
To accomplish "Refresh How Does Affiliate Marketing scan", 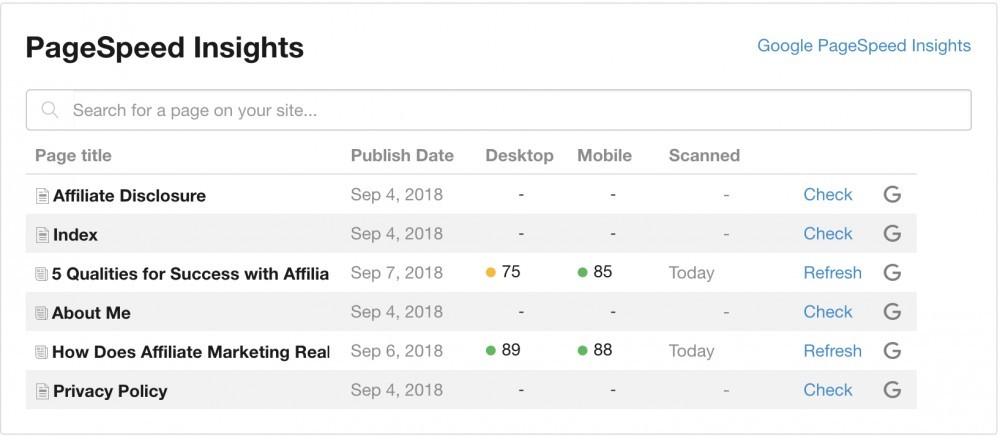I will 832,351.
